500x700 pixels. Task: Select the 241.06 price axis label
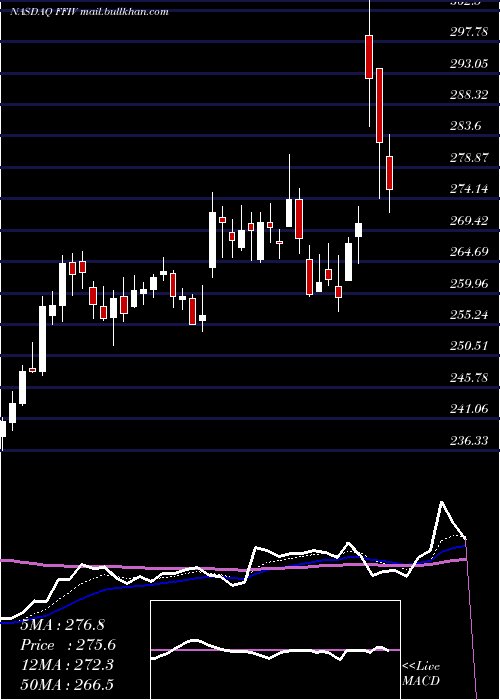(468, 409)
